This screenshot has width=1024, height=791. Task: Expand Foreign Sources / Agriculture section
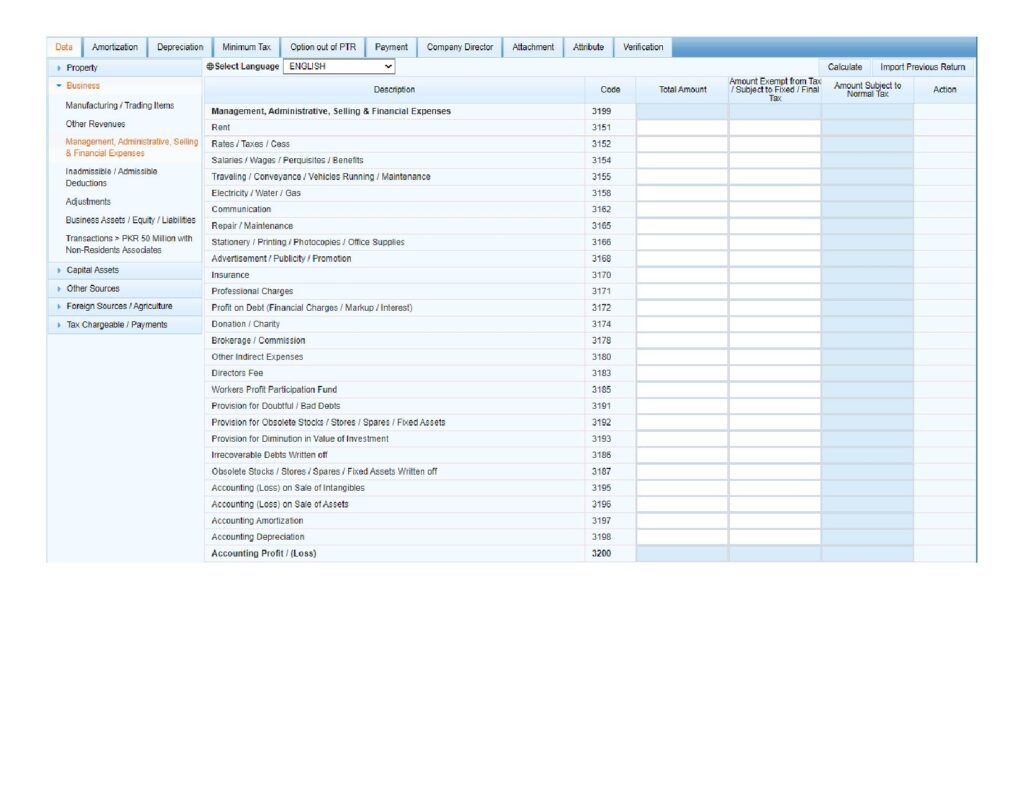[x=119, y=306]
